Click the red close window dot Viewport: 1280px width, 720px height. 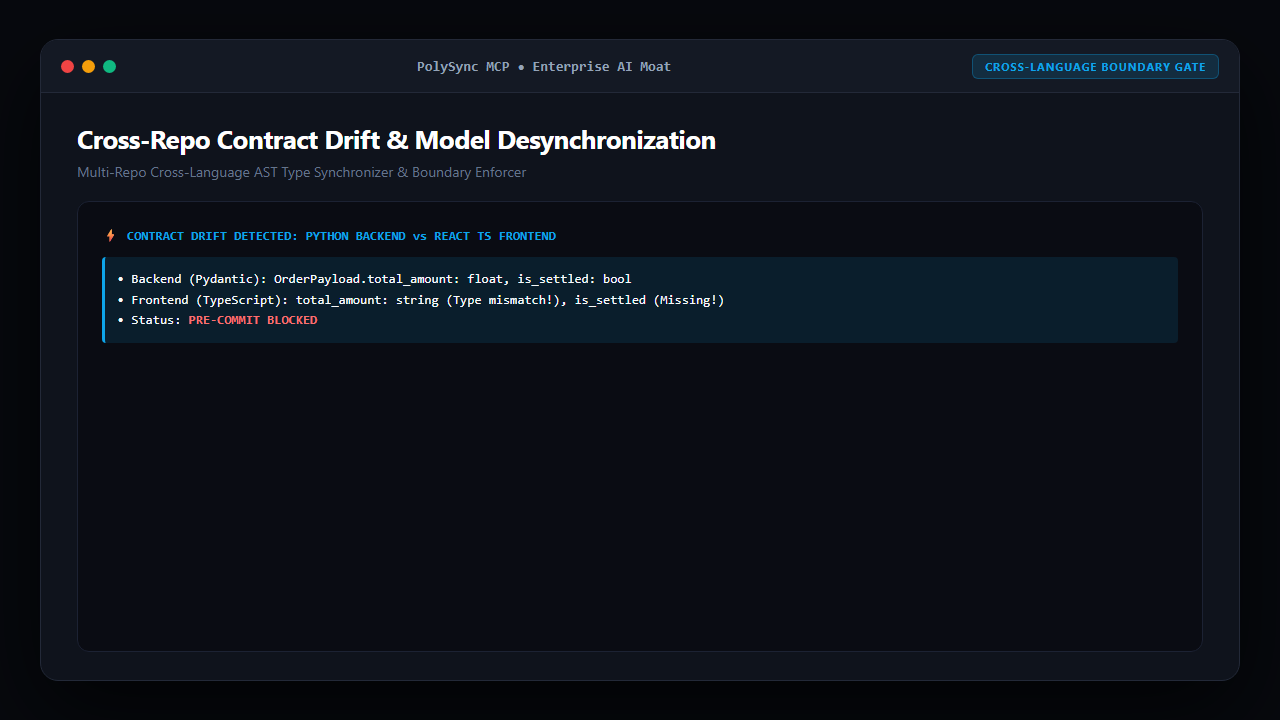67,67
